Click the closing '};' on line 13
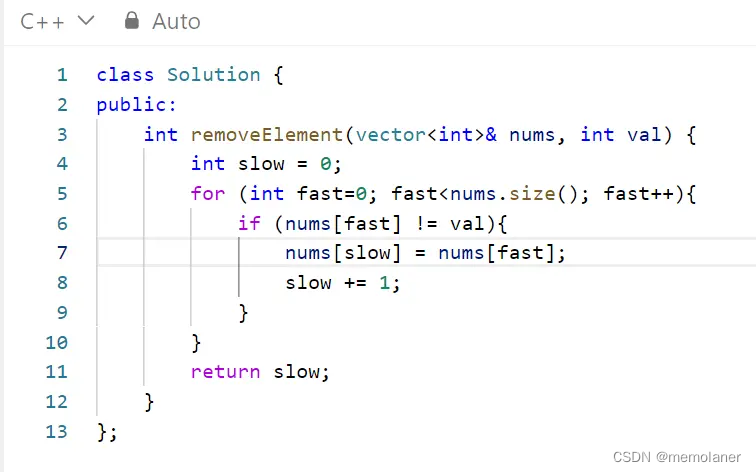 [107, 432]
